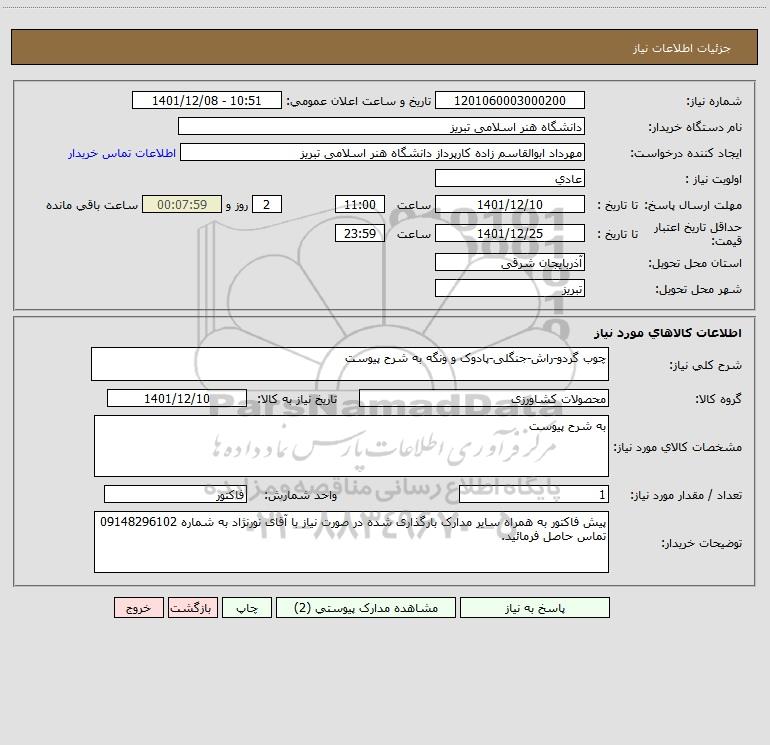Click the buyer name field دانشگاه هنر اسلامی تبریز

[381, 126]
